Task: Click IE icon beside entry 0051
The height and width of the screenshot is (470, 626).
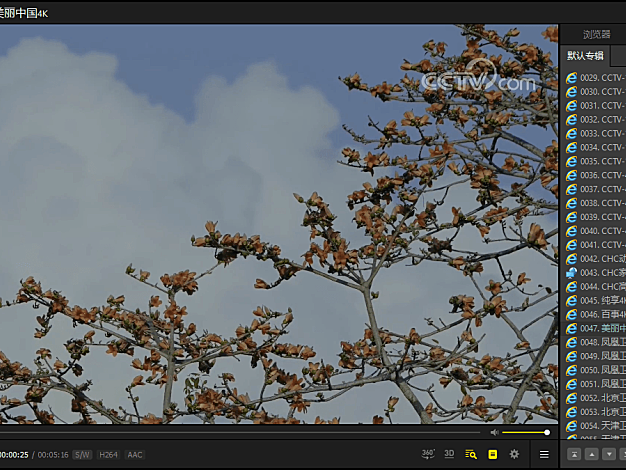Action: (x=571, y=384)
